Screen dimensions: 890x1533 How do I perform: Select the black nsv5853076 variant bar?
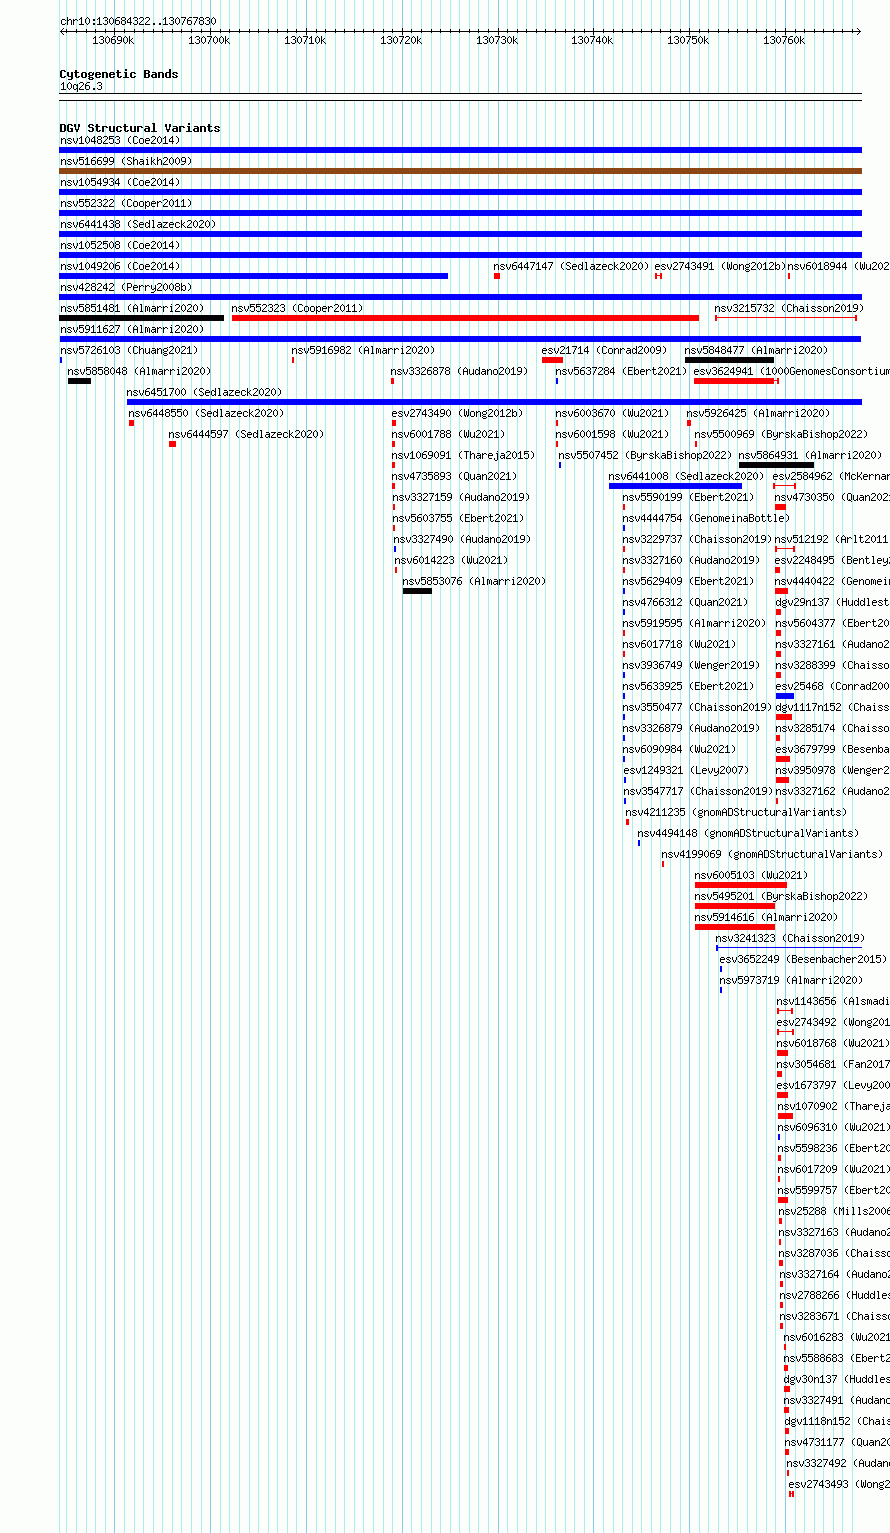pos(417,591)
